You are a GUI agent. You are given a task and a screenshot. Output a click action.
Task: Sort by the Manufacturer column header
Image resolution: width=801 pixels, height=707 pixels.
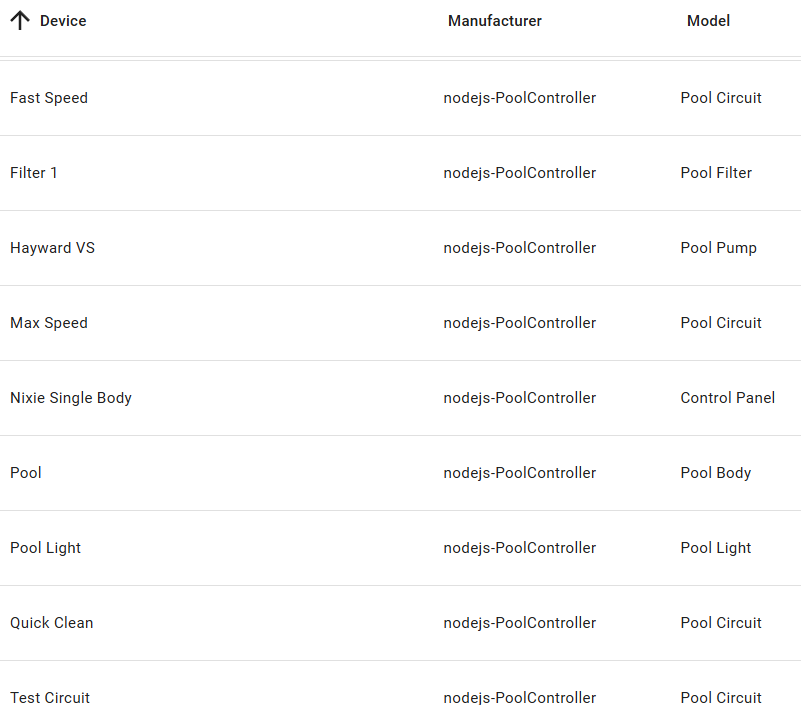click(x=494, y=21)
